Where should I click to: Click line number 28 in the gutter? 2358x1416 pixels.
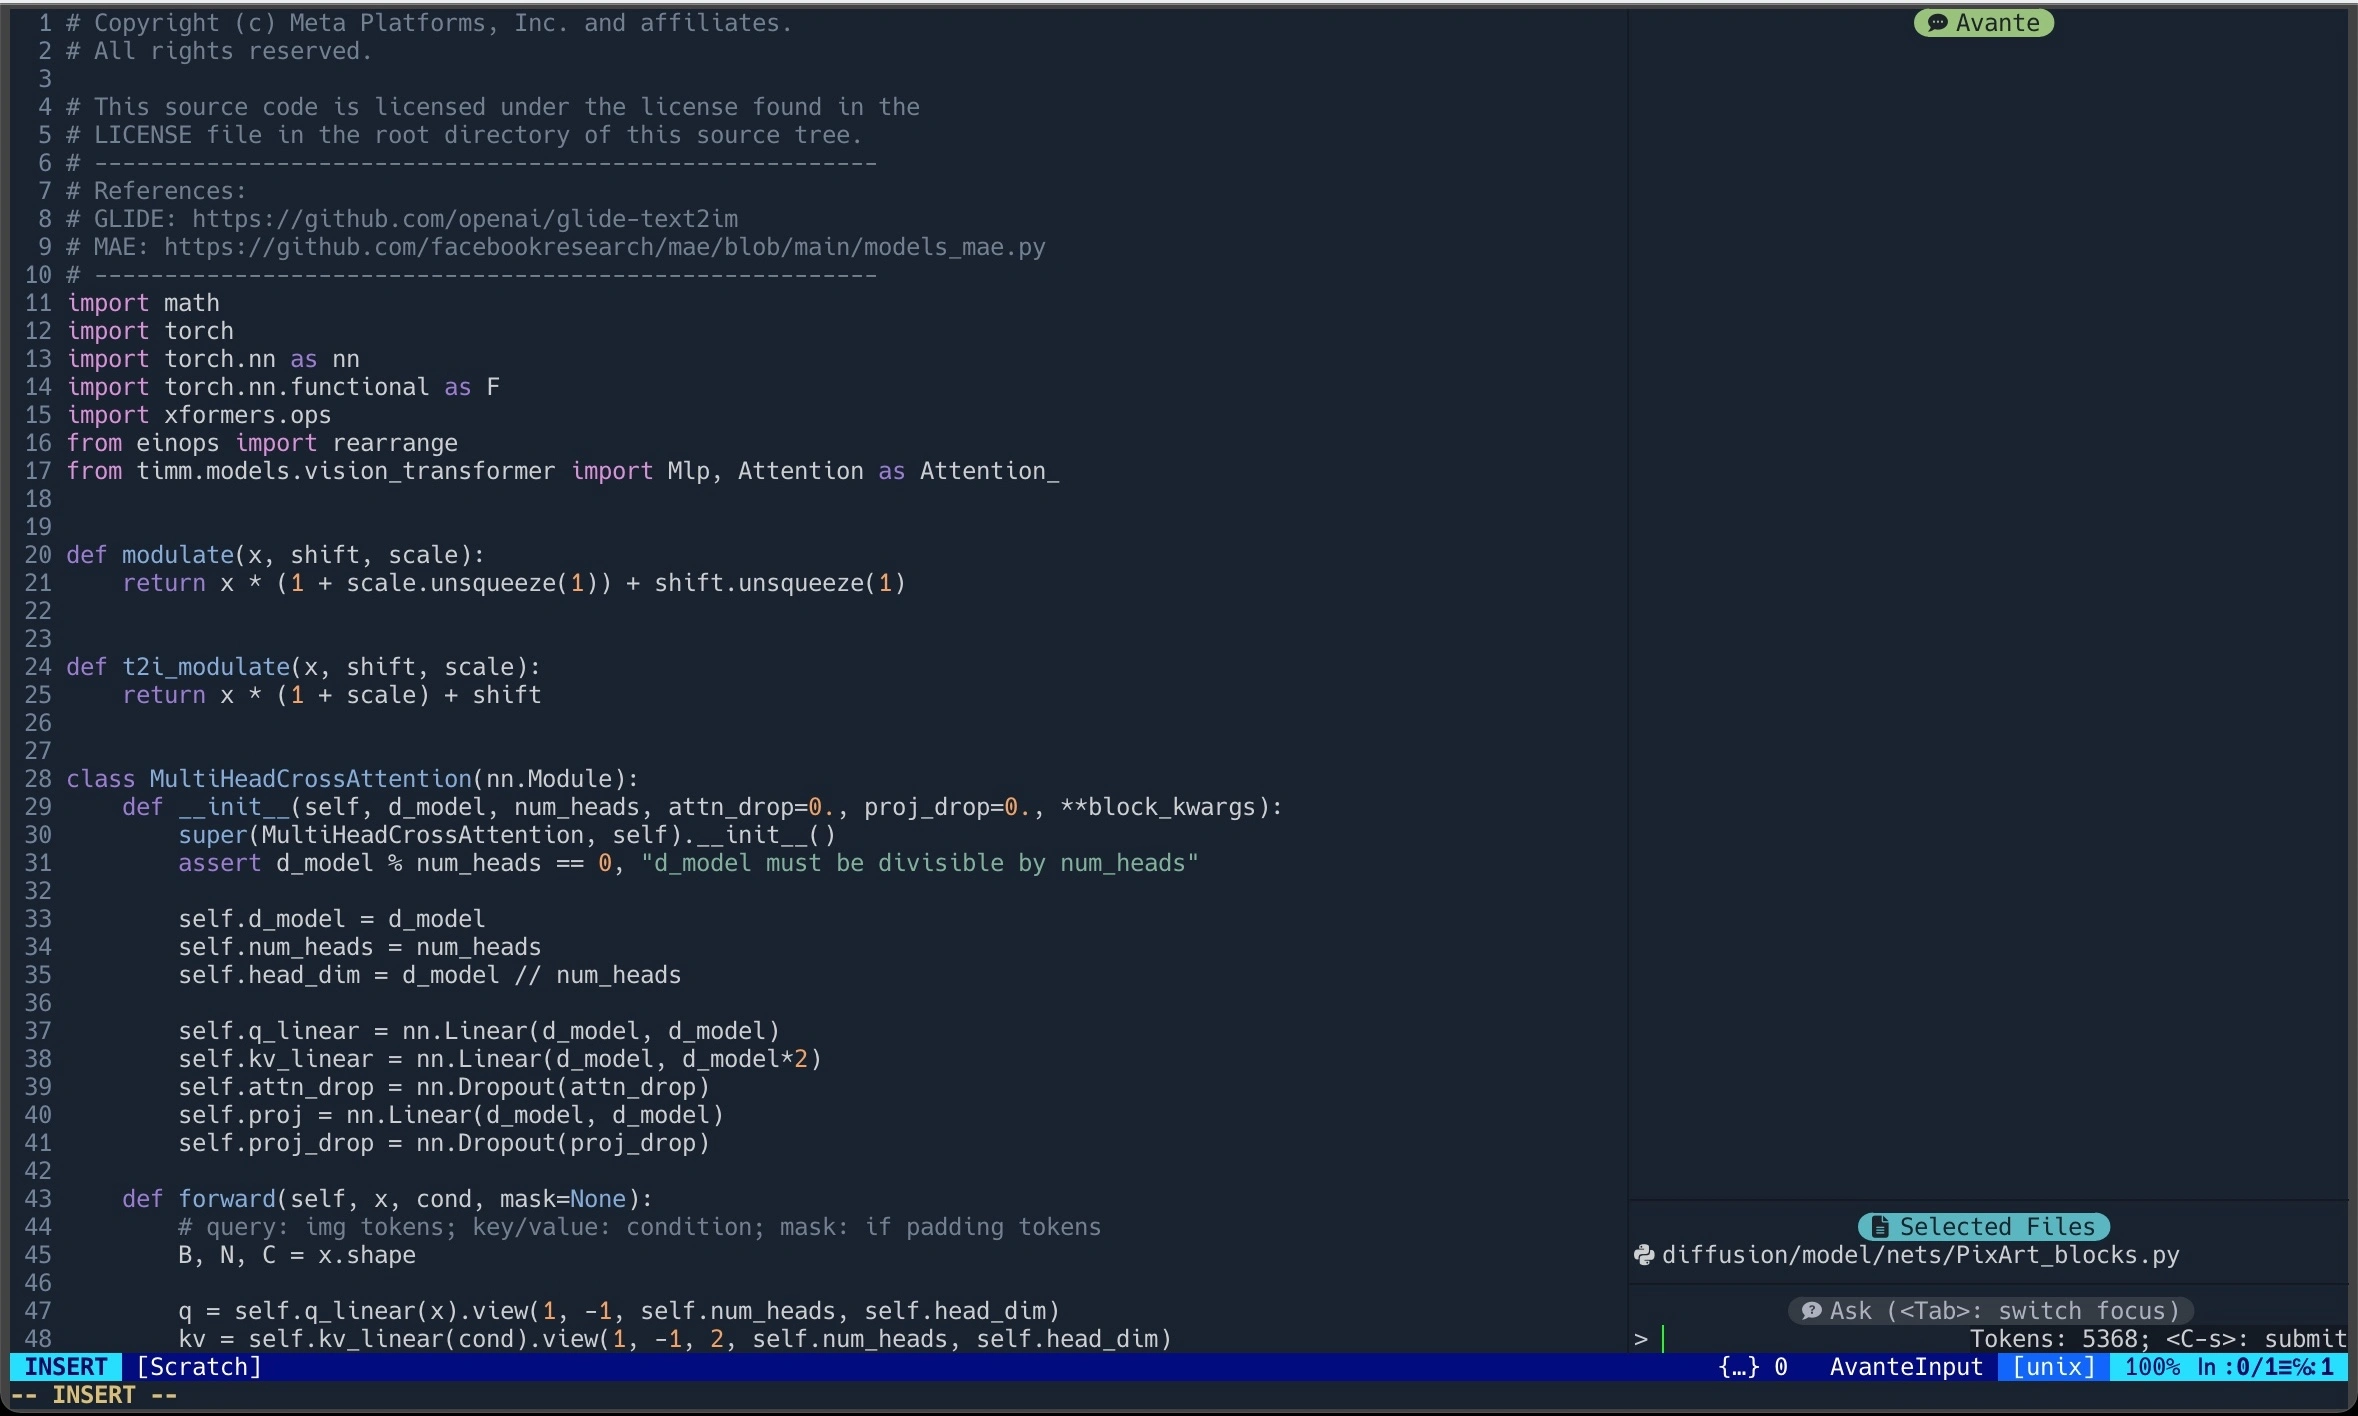pyautogui.click(x=38, y=779)
